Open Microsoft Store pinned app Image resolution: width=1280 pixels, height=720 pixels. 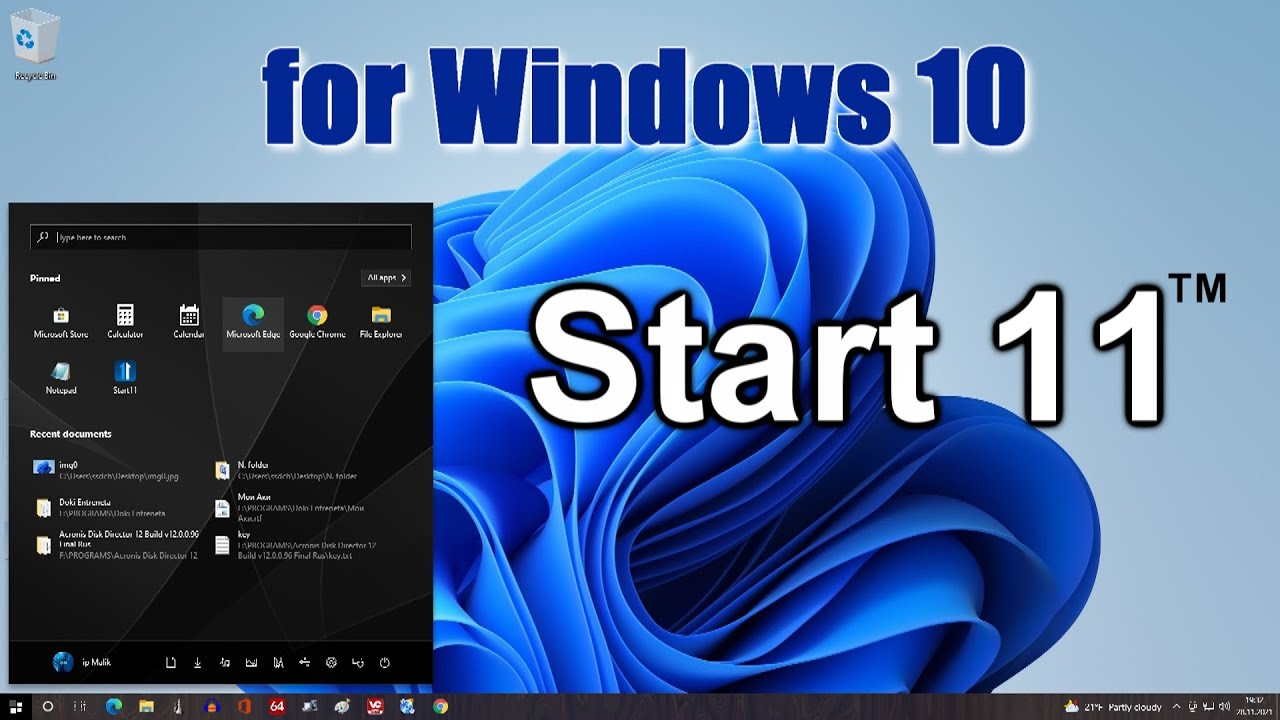(61, 322)
